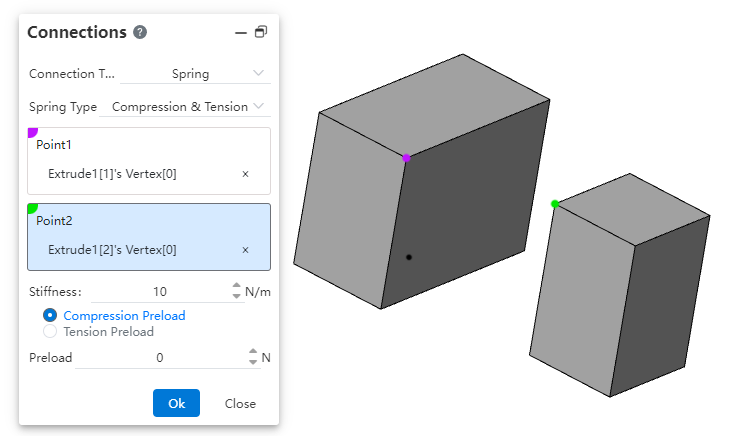This screenshot has width=745, height=436.
Task: Open the Spring Type dropdown
Action: pos(188,106)
